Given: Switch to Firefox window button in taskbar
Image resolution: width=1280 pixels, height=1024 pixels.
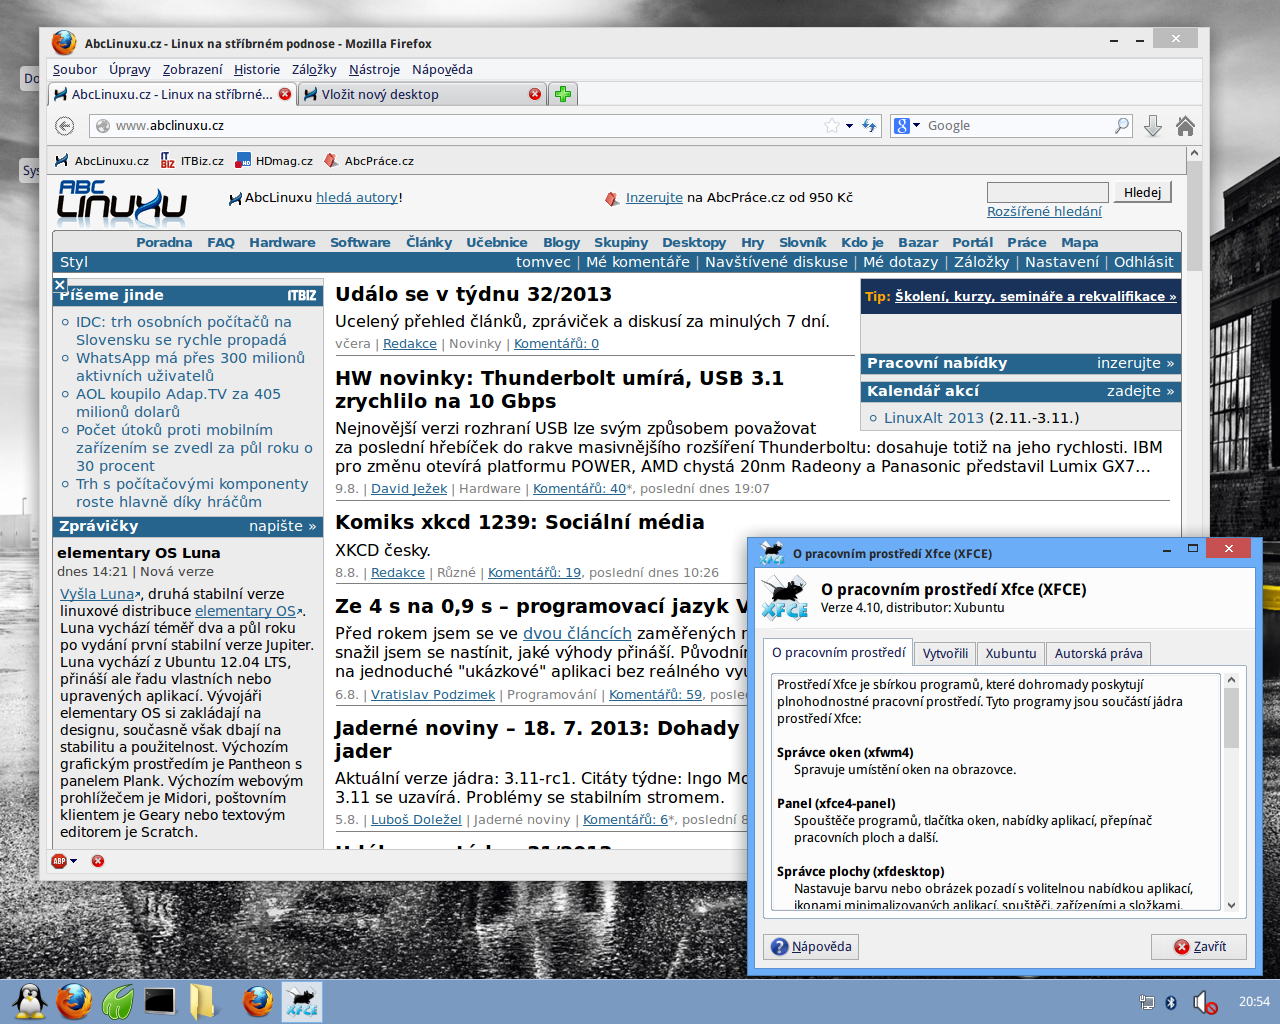Looking at the screenshot, I should (x=258, y=1001).
